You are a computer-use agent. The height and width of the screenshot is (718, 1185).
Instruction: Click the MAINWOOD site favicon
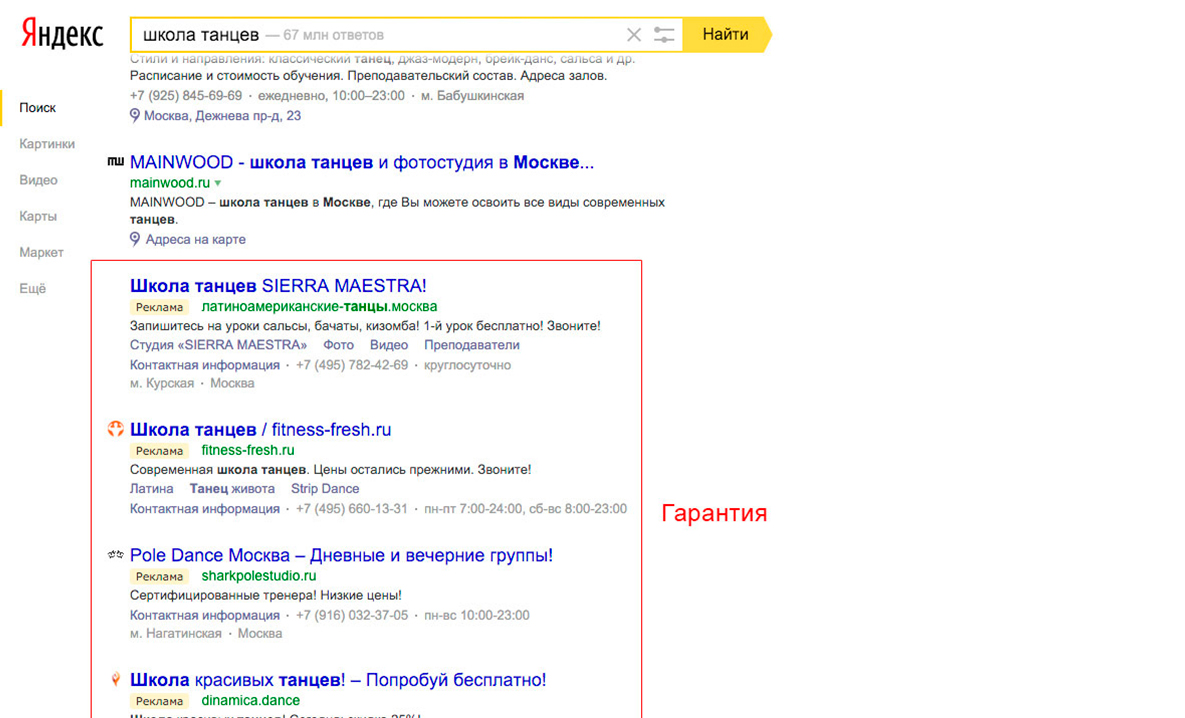116,162
